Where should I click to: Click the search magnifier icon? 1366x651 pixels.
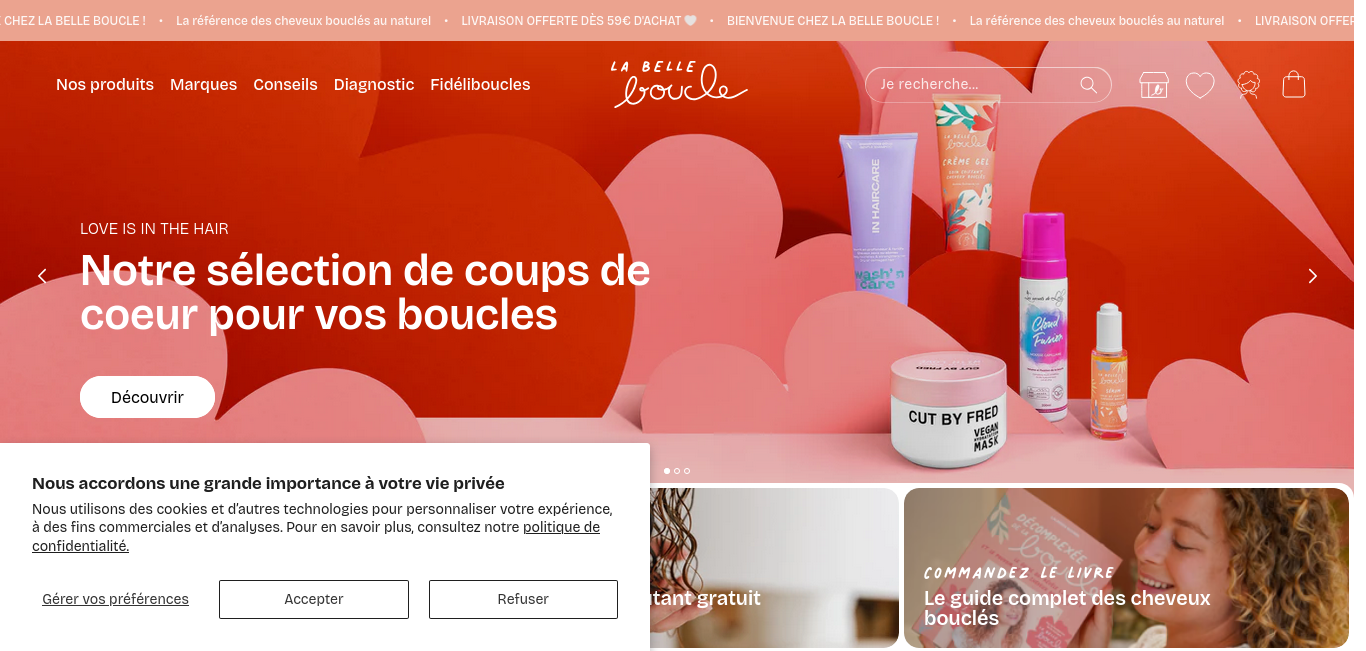pos(1088,85)
